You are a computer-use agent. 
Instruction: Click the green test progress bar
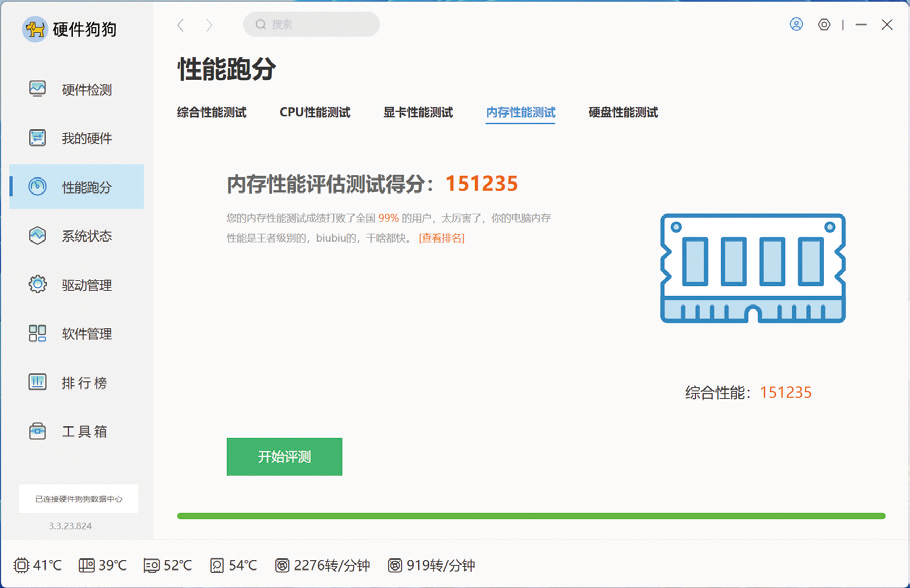coord(530,514)
